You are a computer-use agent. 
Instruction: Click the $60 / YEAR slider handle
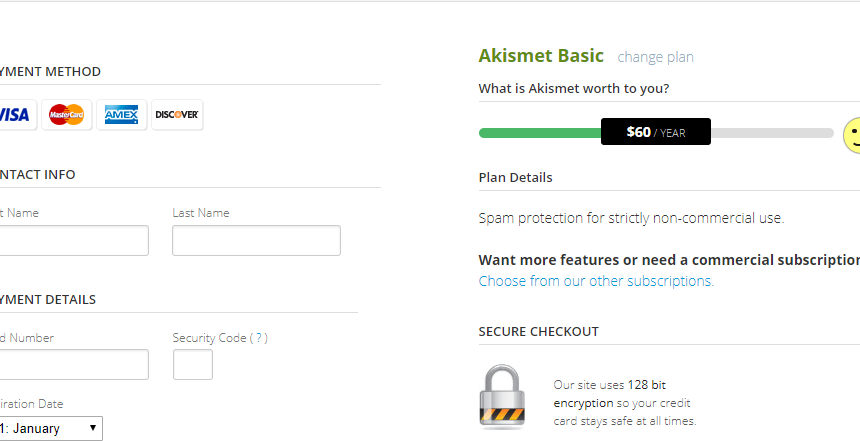point(656,132)
